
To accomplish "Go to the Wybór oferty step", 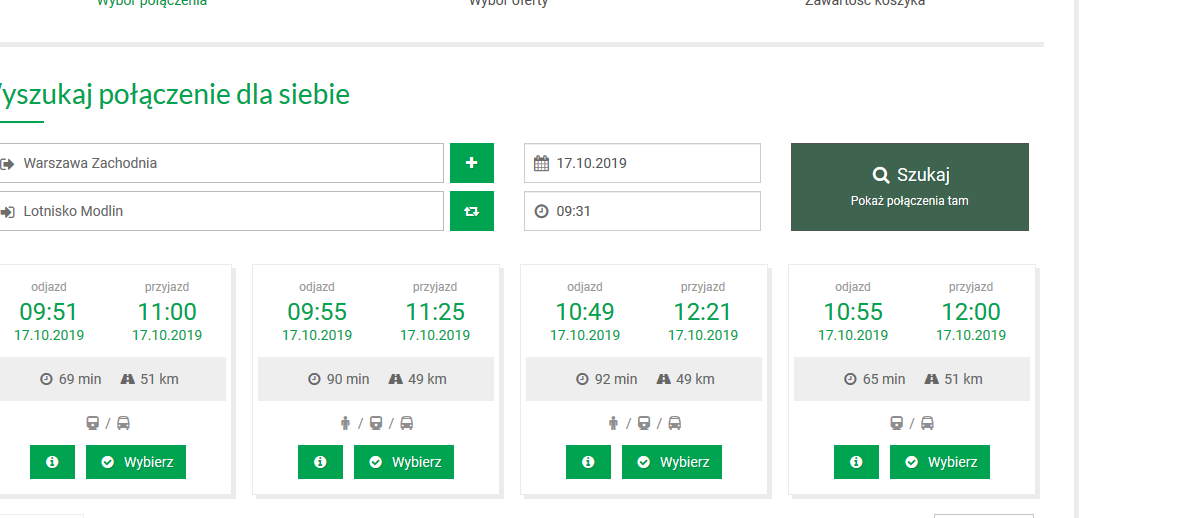I will tap(508, 3).
